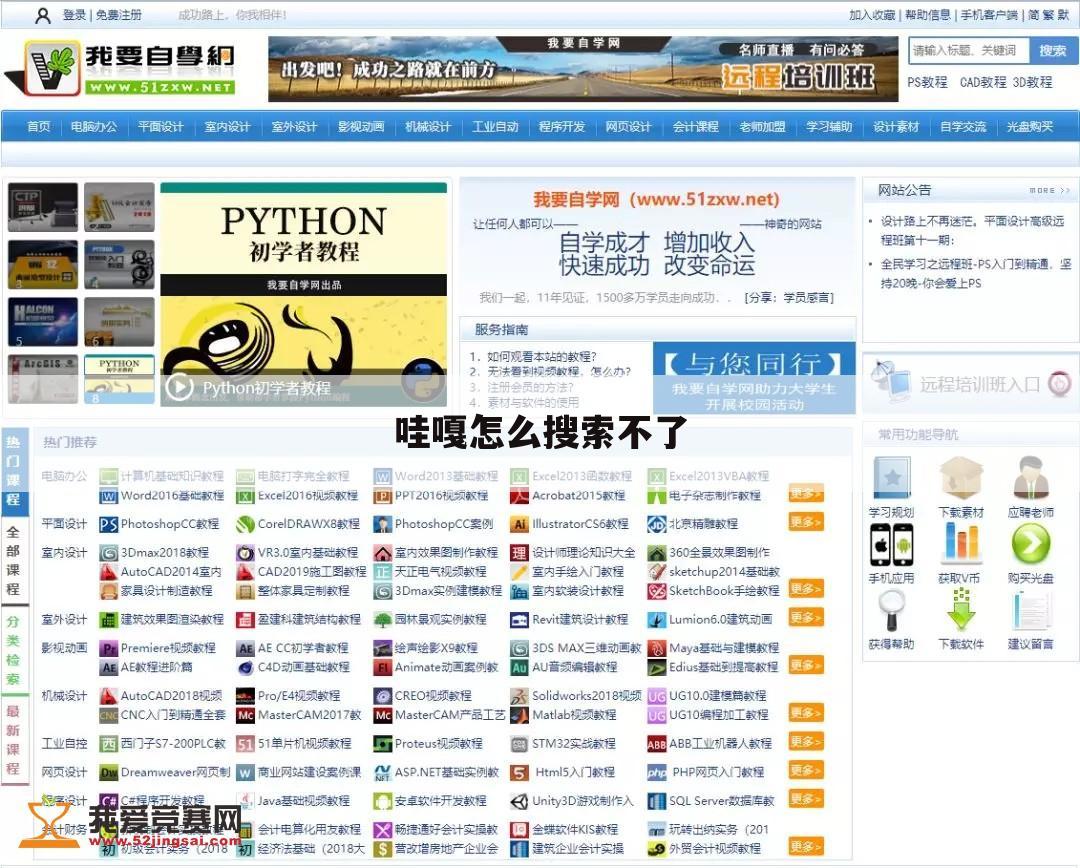Play the Python初学者教程 video button
The height and width of the screenshot is (868, 1080).
179,386
